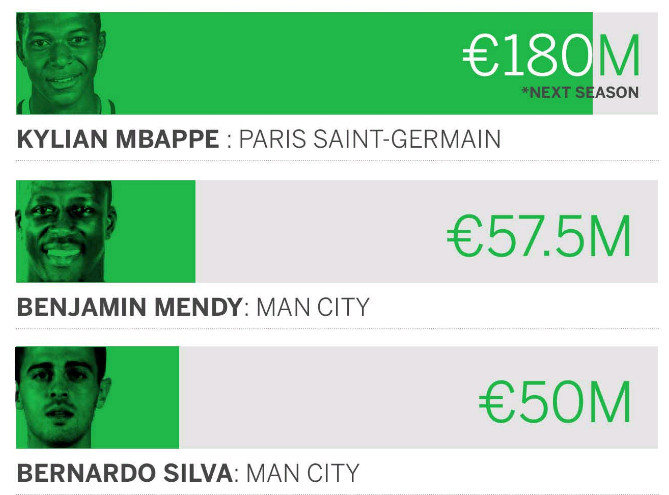Screen dimensions: 669x495
Task: Click the BENJAMIN MENDY name label
Action: (130, 307)
